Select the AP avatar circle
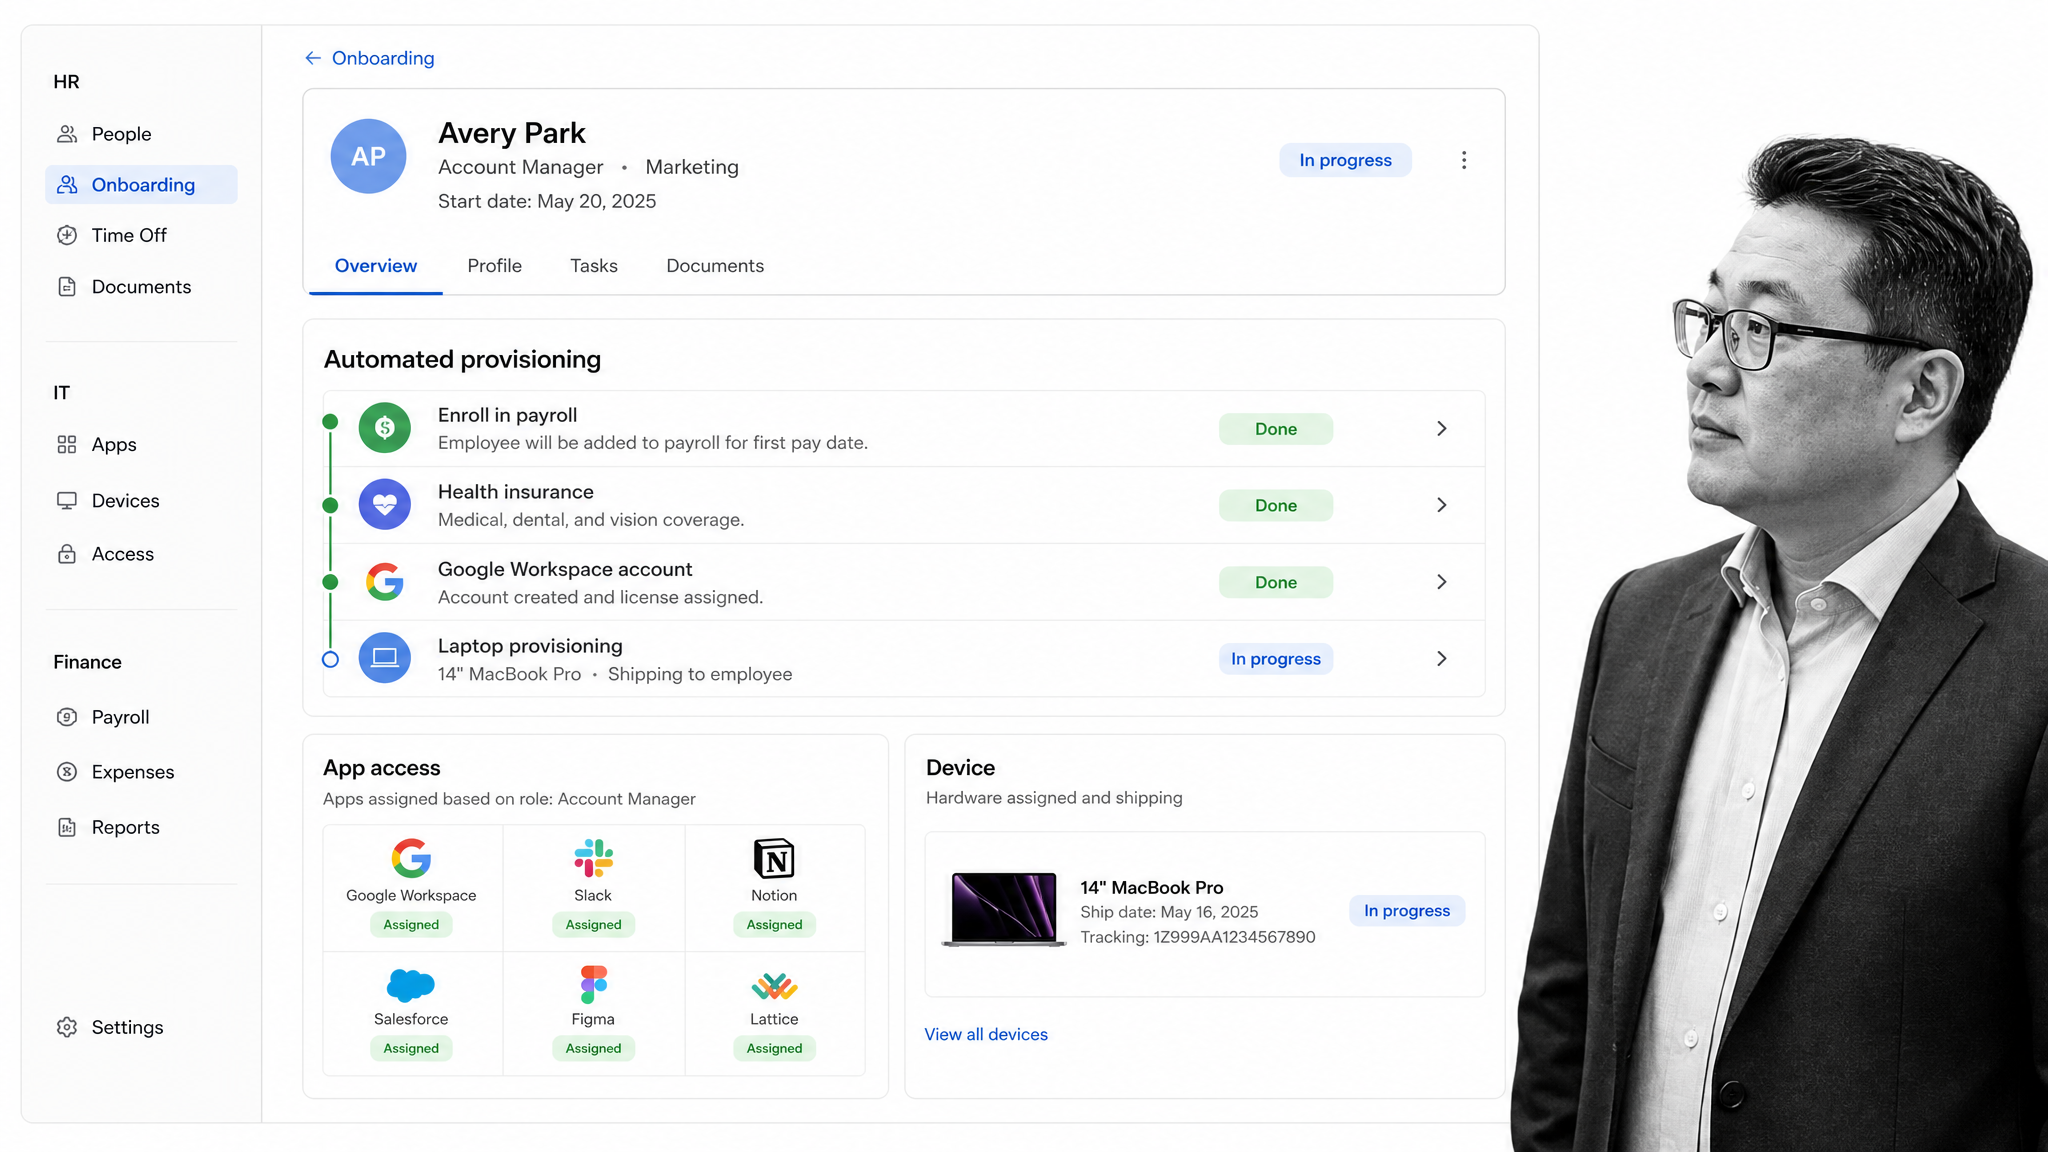This screenshot has width=2048, height=1152. tap(368, 156)
